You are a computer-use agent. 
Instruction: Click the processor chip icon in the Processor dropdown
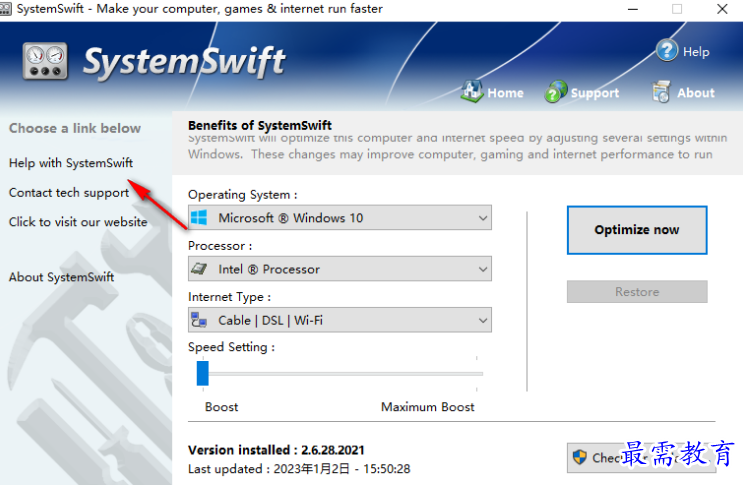pos(199,269)
